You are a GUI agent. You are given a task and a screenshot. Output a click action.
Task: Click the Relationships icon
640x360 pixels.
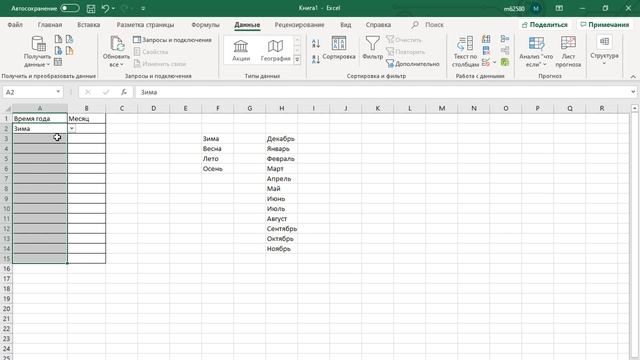coord(505,51)
